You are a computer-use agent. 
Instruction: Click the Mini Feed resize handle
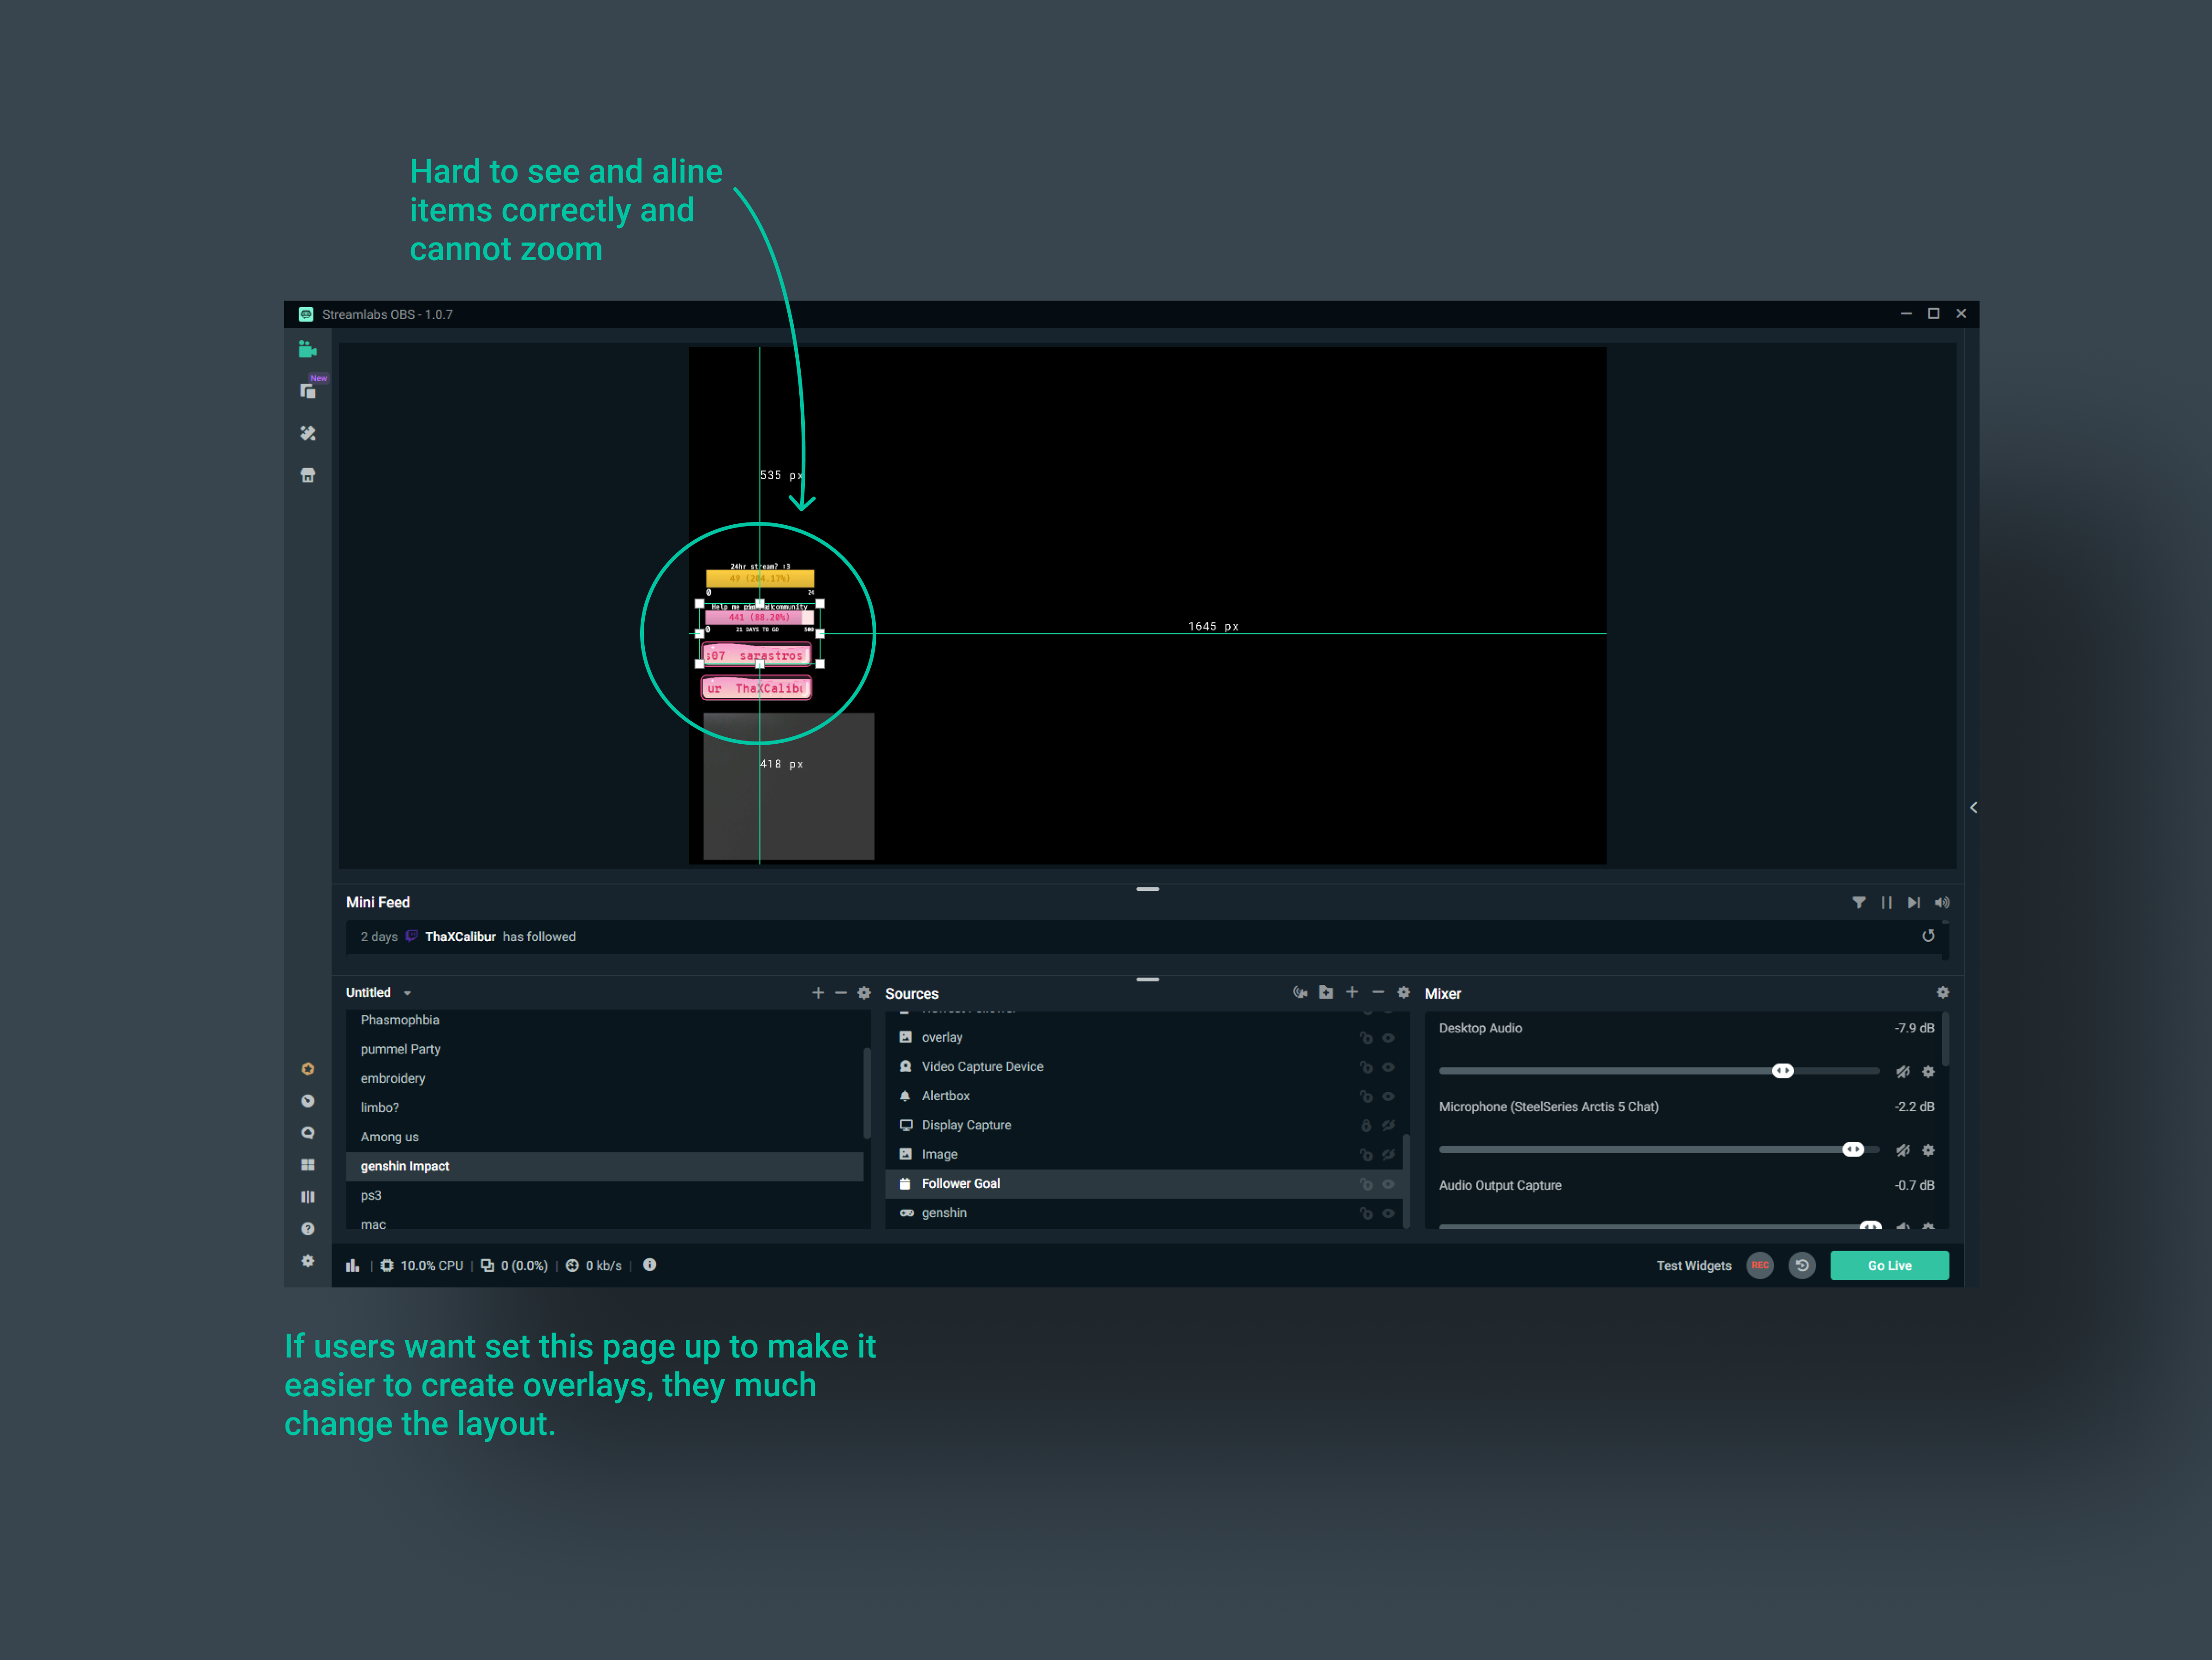click(x=1147, y=888)
